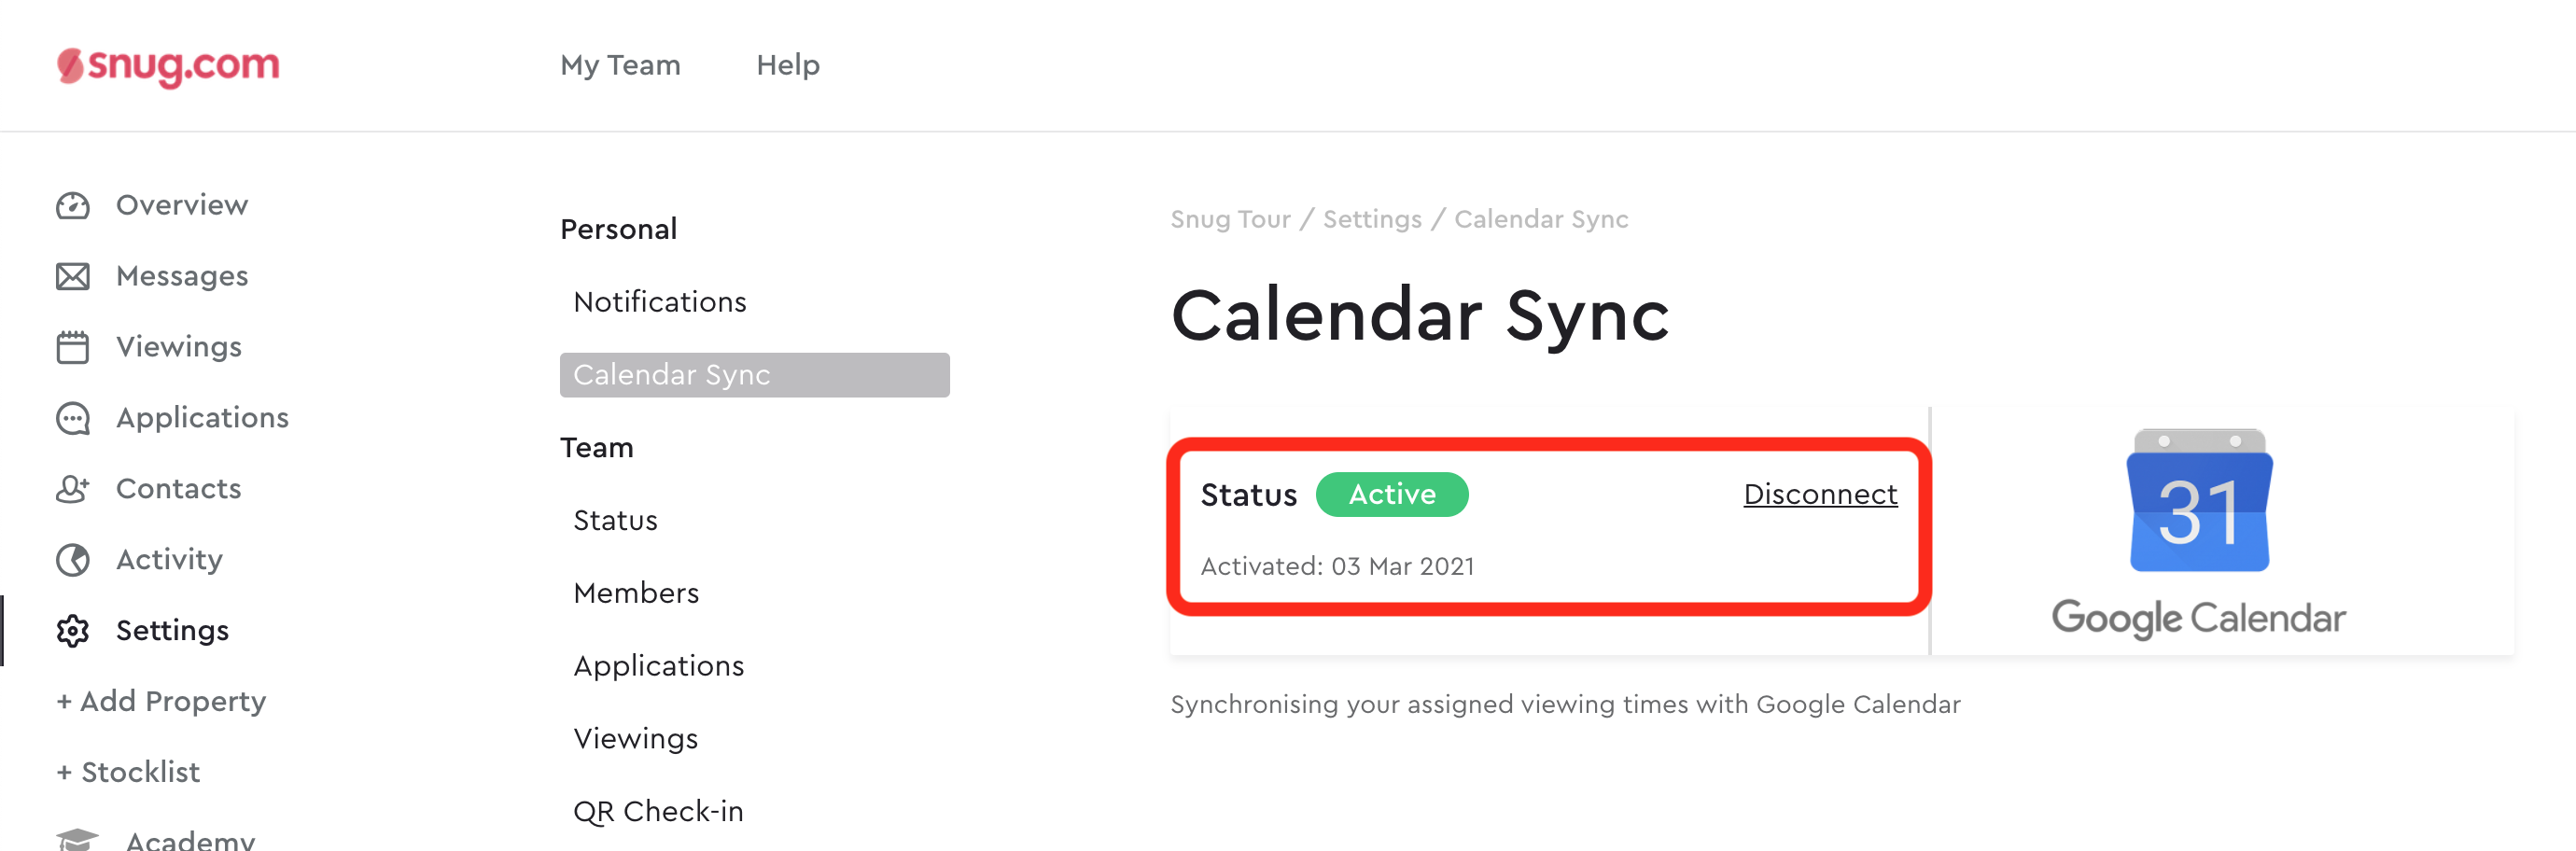The width and height of the screenshot is (2576, 851).
Task: Select Notifications under Personal settings
Action: [x=660, y=302]
